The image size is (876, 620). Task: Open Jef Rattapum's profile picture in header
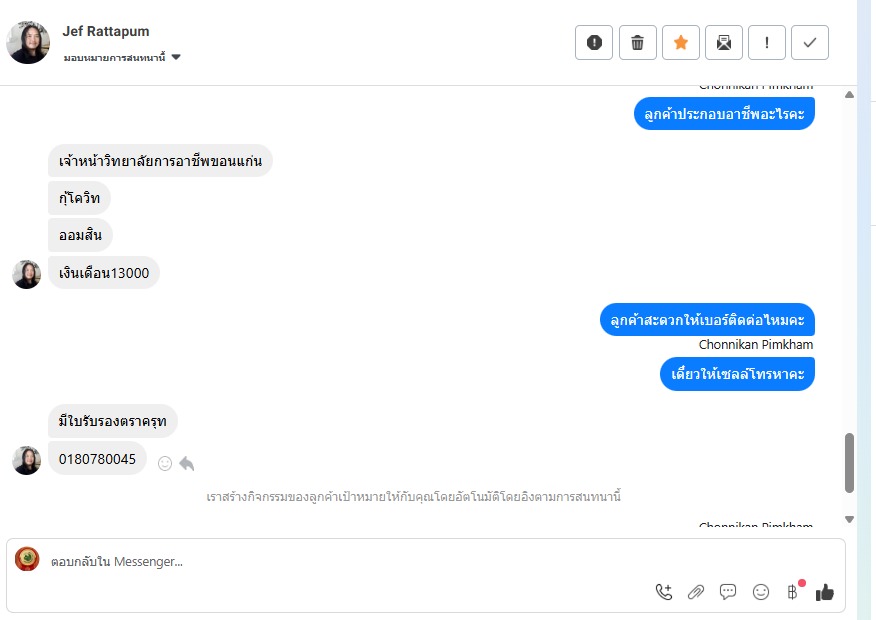click(x=28, y=42)
